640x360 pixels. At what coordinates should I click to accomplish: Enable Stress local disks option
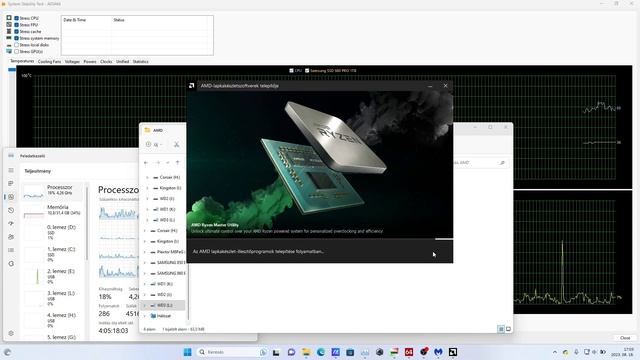[16, 45]
